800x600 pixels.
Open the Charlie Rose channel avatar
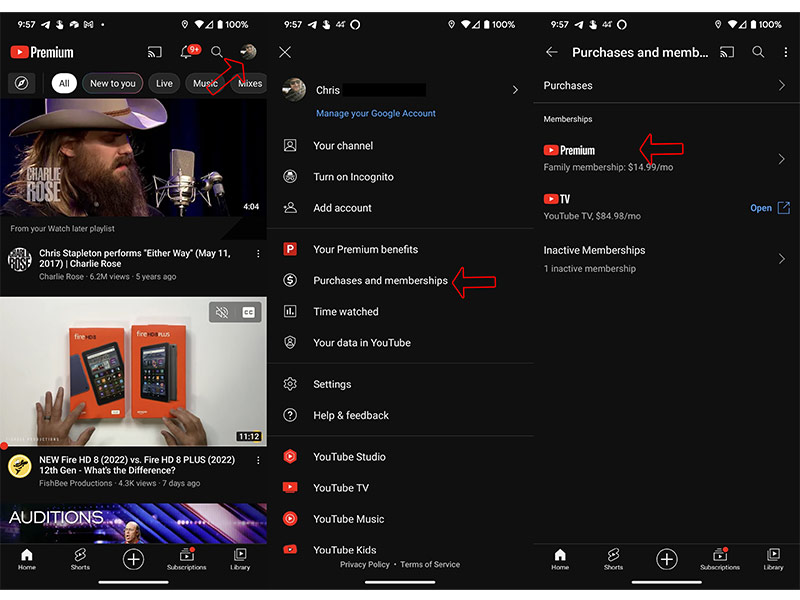pos(20,260)
